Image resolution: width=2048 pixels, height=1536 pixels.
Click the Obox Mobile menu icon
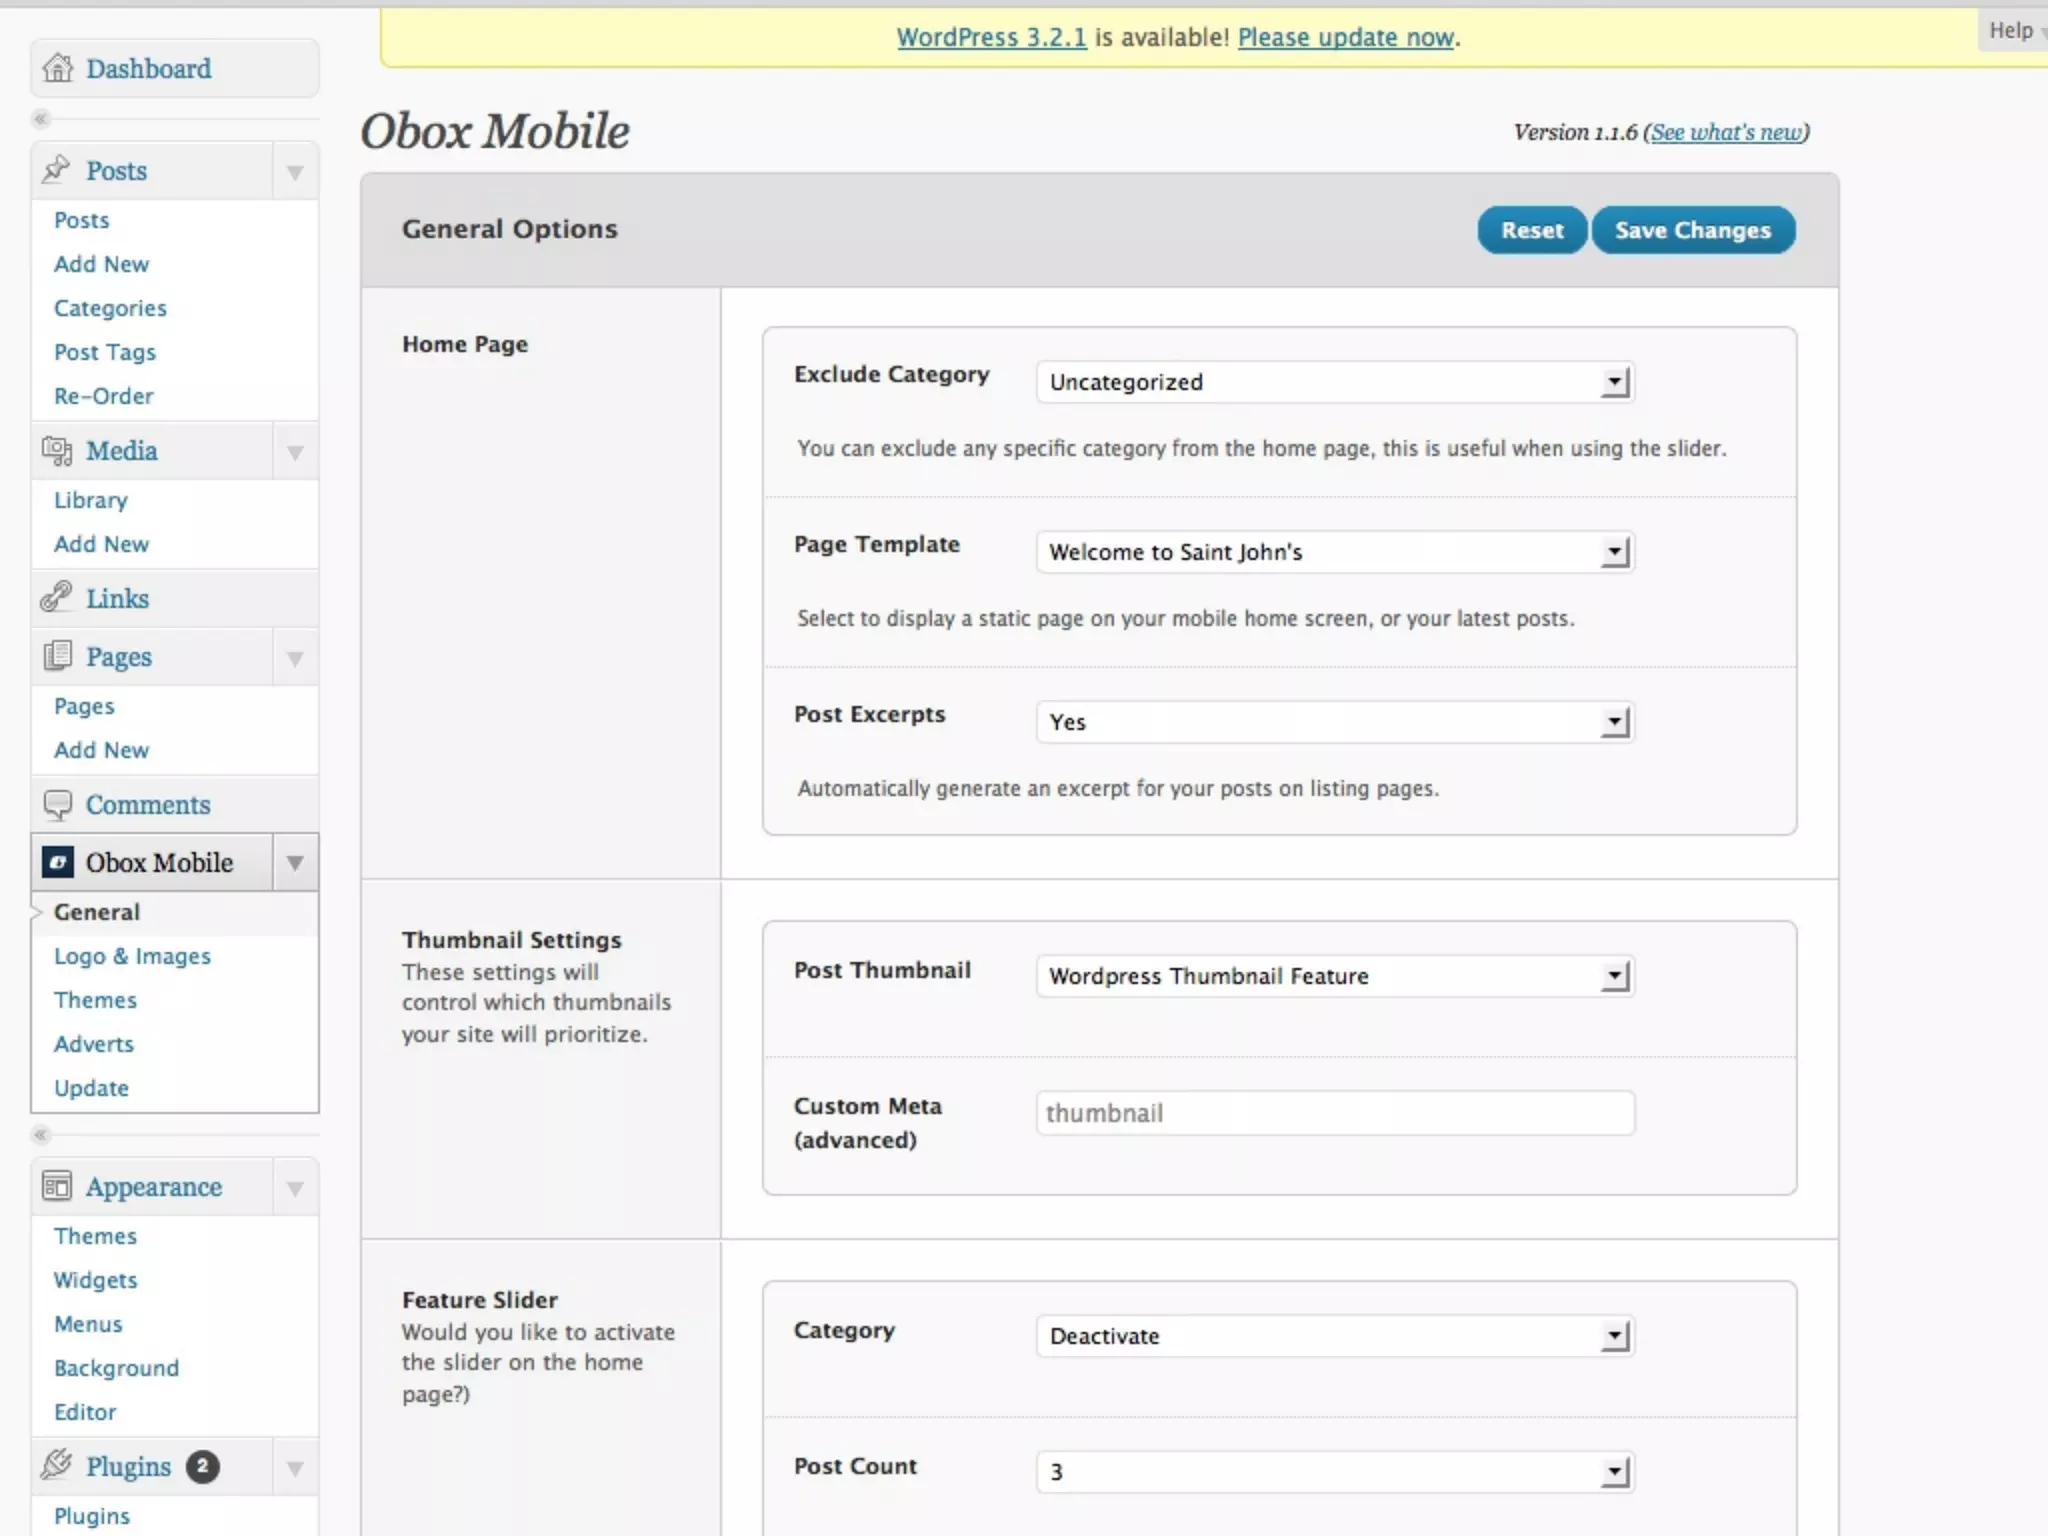[58, 862]
